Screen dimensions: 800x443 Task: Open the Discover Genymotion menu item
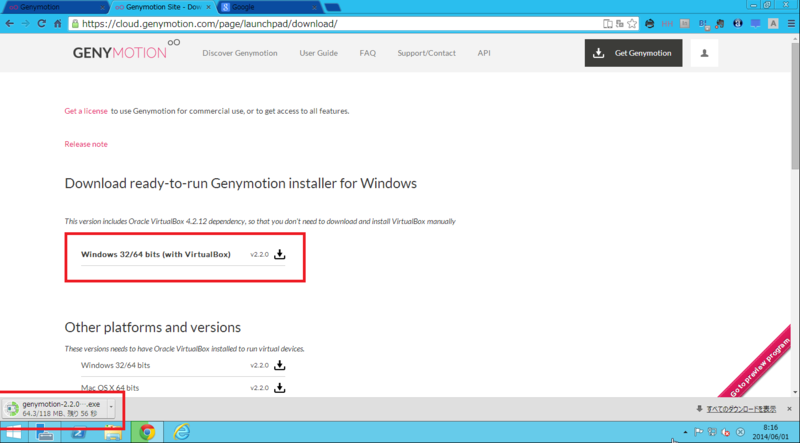[x=240, y=53]
